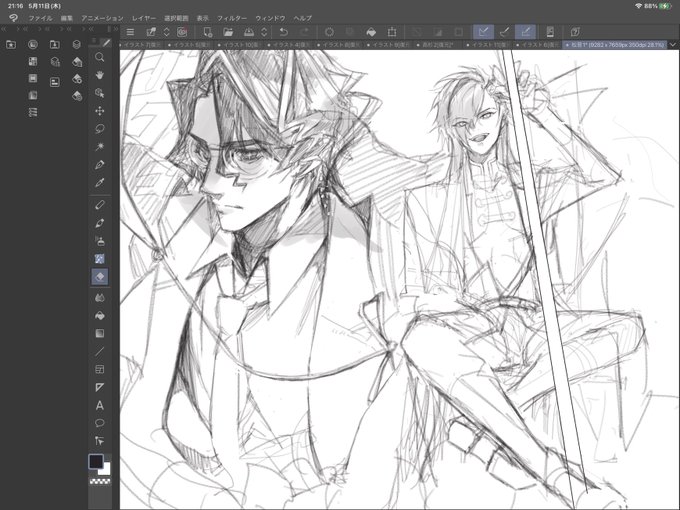Image resolution: width=680 pixels, height=510 pixels.
Task: Open the レイヤー menu
Action: [x=144, y=18]
